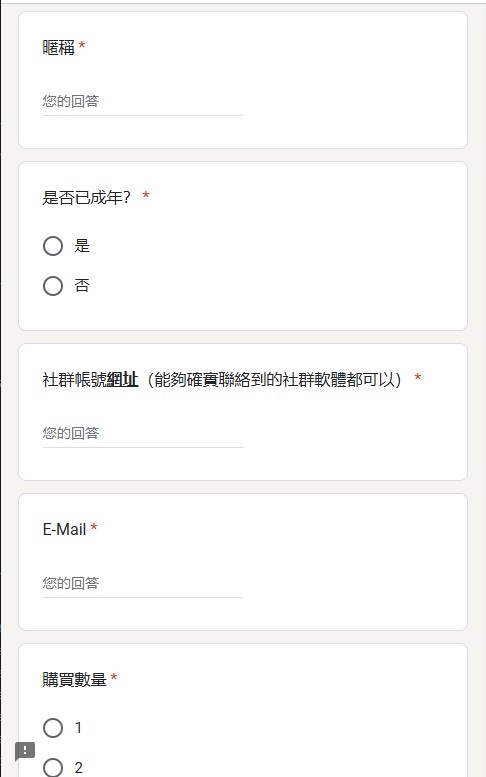Click the required asterisk beside E-Mail

[x=94, y=528]
